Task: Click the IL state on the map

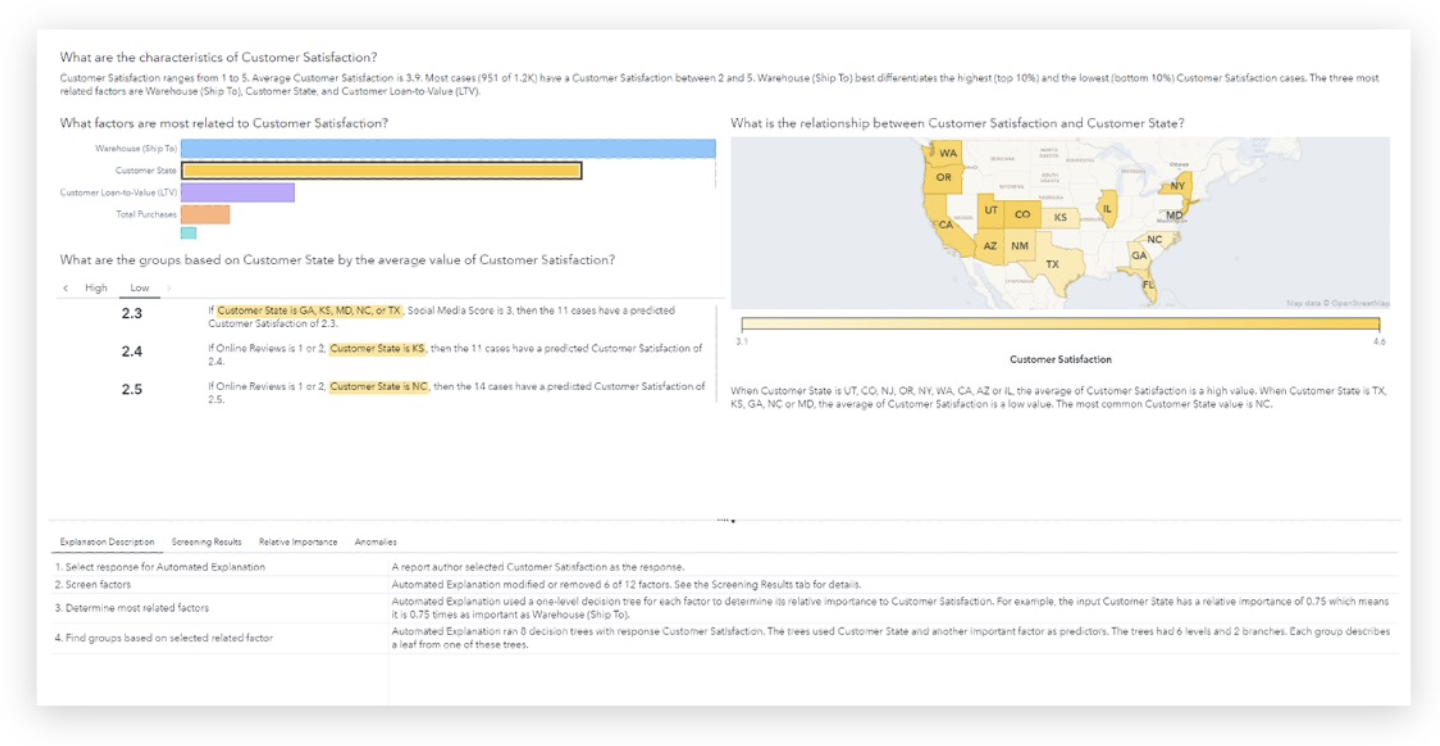Action: [1107, 208]
